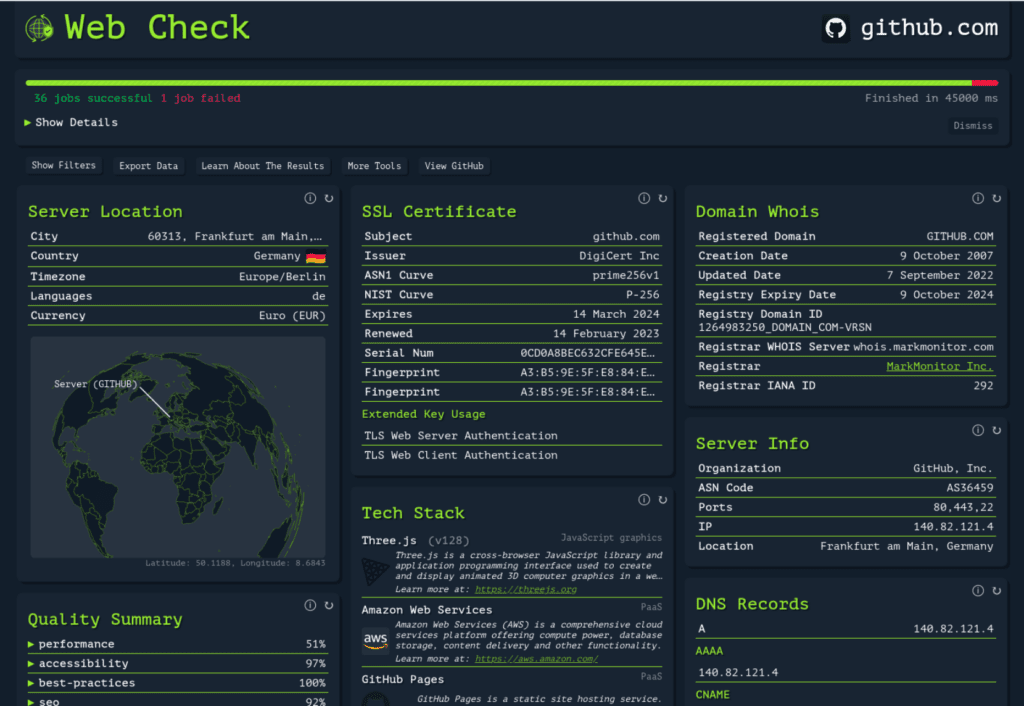This screenshot has width=1024, height=706.
Task: Click the Extended Key Usage heading
Action: pyautogui.click(x=423, y=414)
